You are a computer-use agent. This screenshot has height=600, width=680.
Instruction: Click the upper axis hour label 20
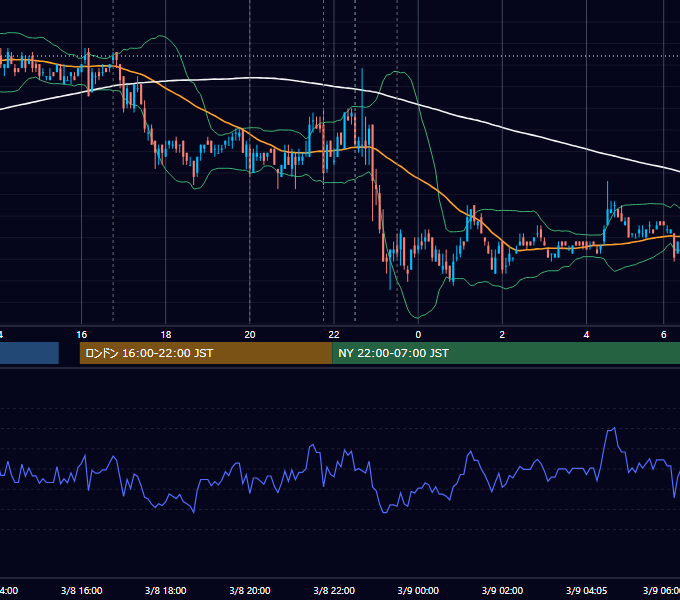(250, 335)
